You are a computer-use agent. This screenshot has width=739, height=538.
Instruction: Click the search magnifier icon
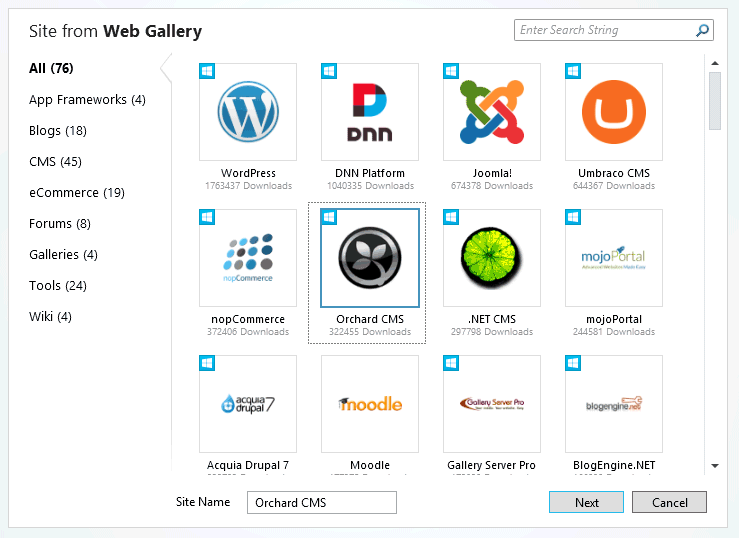pyautogui.click(x=702, y=30)
